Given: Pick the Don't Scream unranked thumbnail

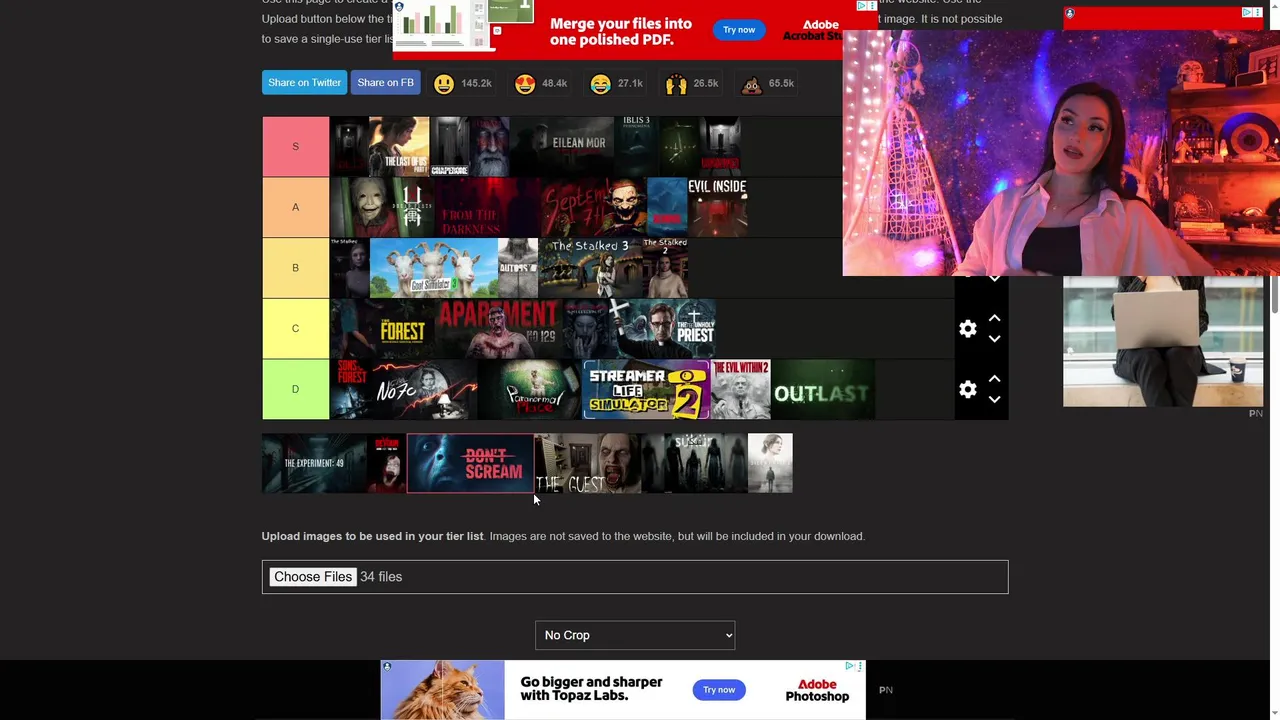Looking at the screenshot, I should click(x=470, y=463).
